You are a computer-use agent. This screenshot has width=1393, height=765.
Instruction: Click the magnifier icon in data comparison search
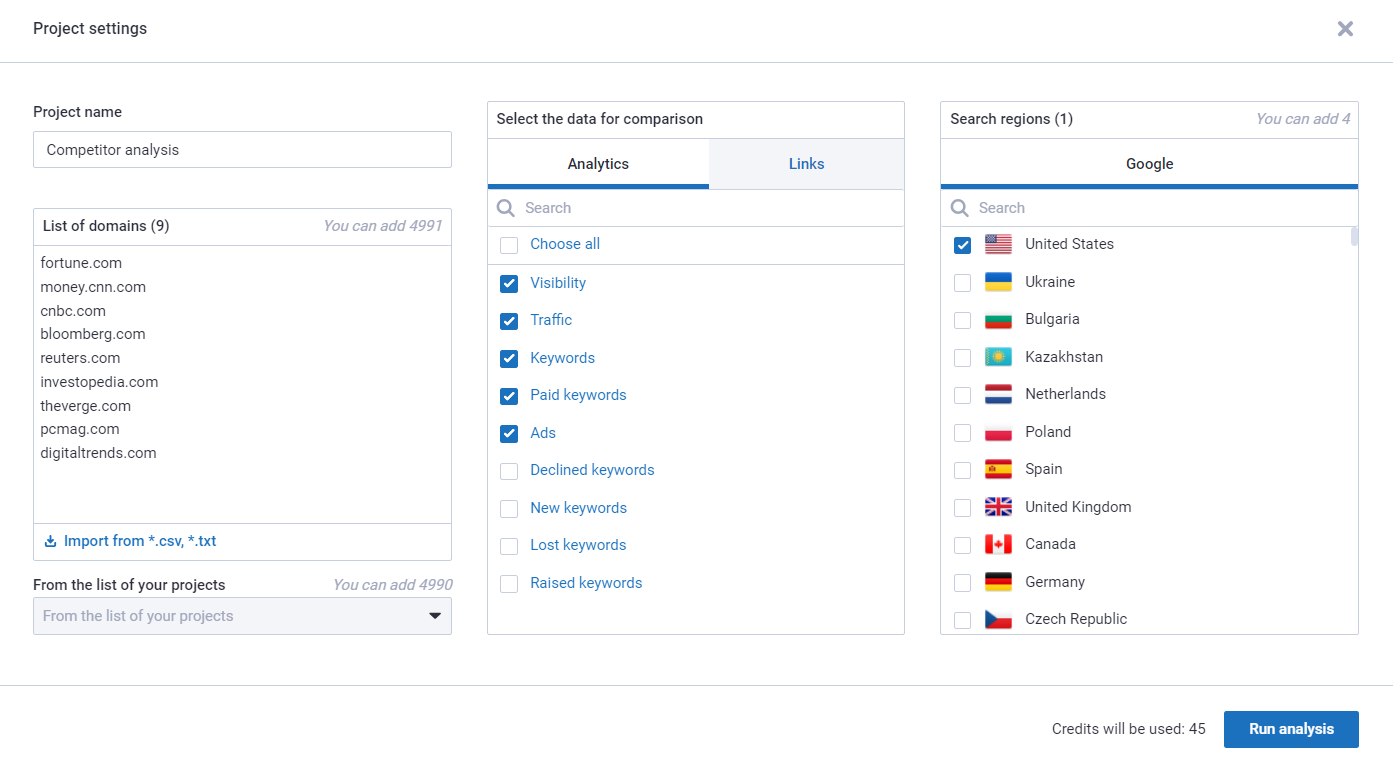pyautogui.click(x=506, y=208)
